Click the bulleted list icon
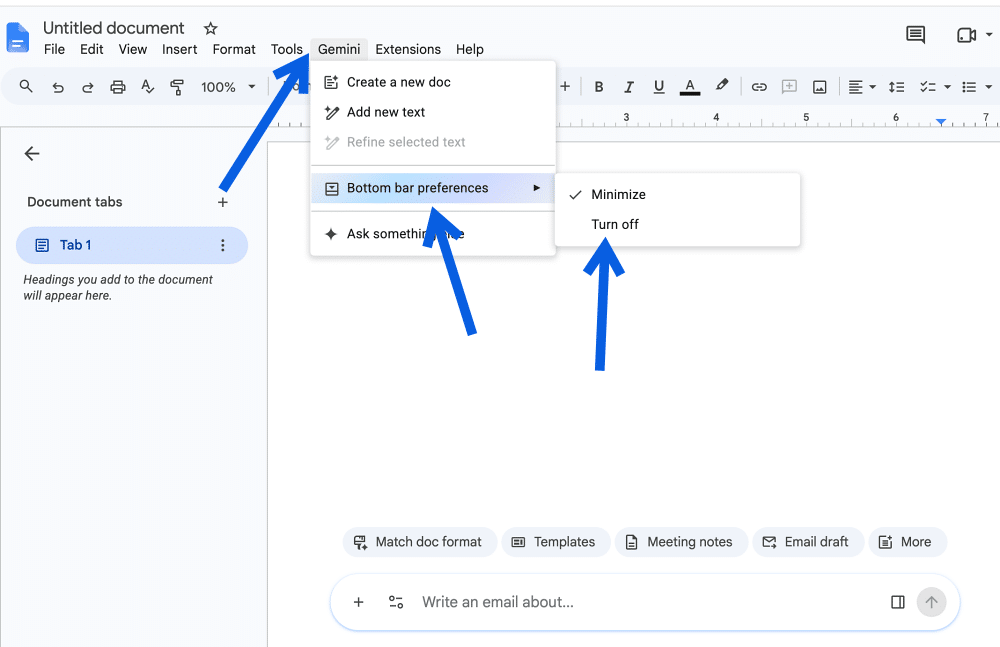This screenshot has width=1000, height=647. (x=969, y=87)
